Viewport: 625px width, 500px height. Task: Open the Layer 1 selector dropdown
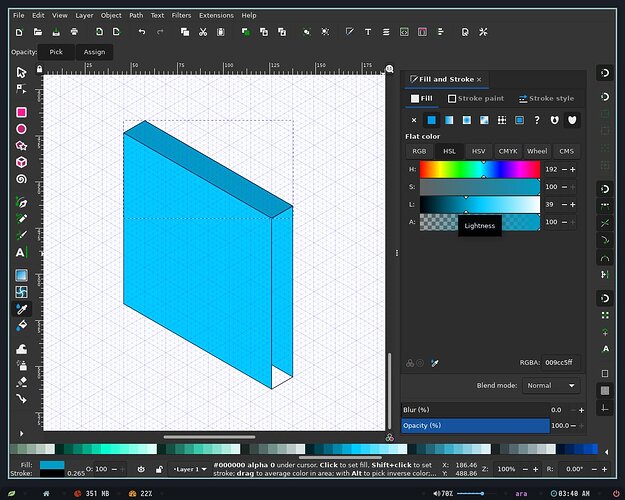pos(190,469)
